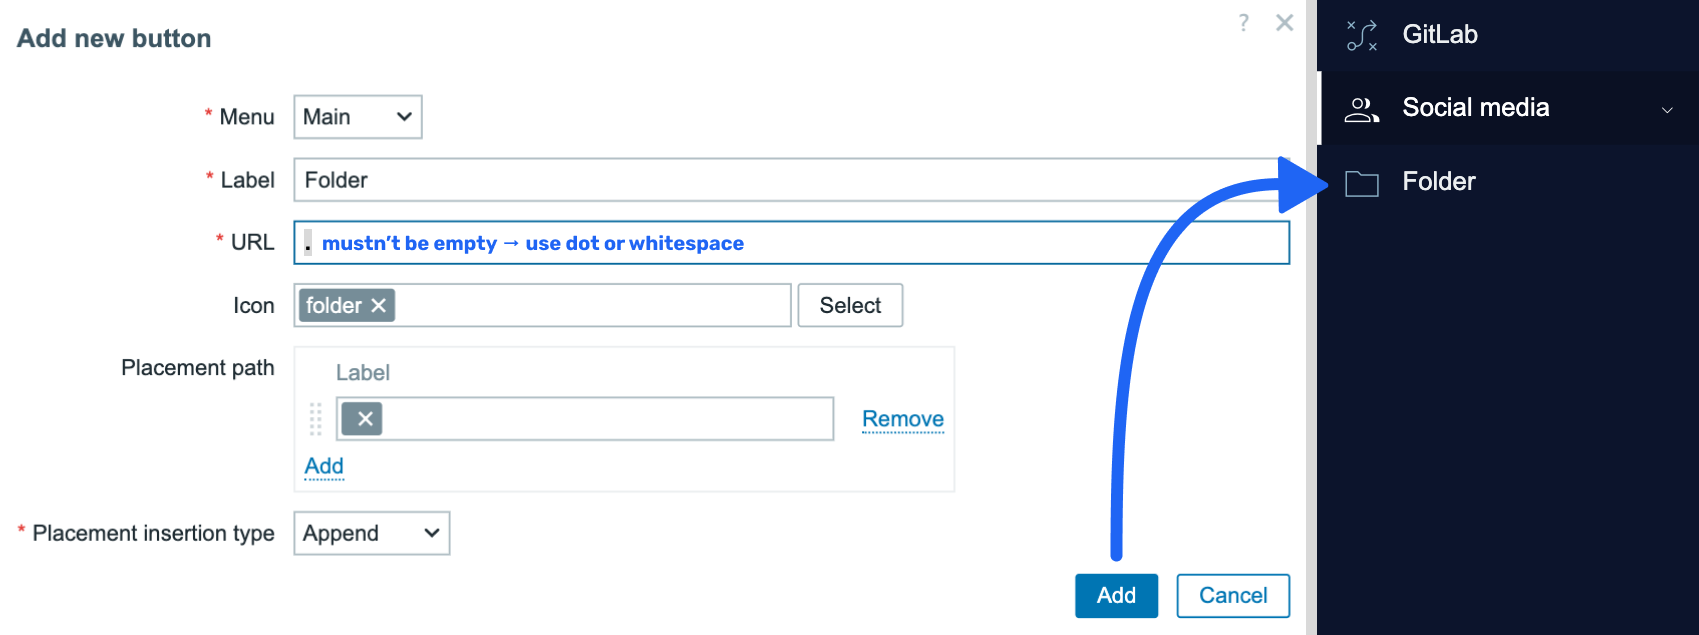Viewport: 1699px width, 635px height.
Task: Open the Folder menu item
Action: tap(1439, 182)
